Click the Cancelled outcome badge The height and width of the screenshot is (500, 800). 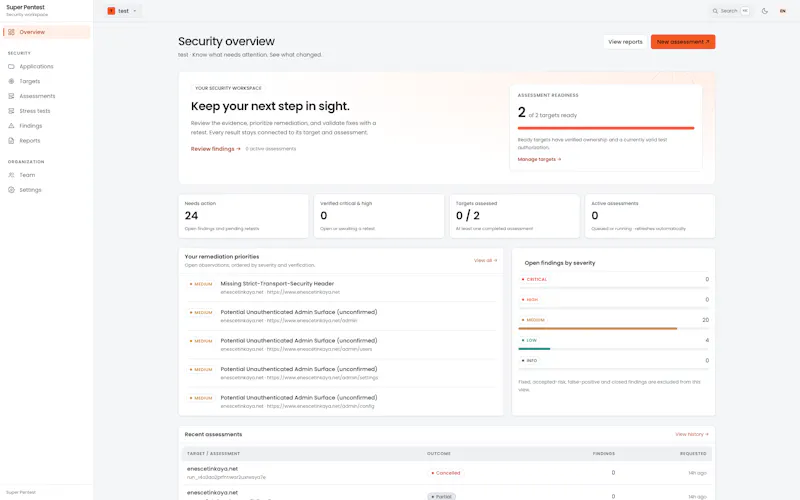[x=445, y=473]
